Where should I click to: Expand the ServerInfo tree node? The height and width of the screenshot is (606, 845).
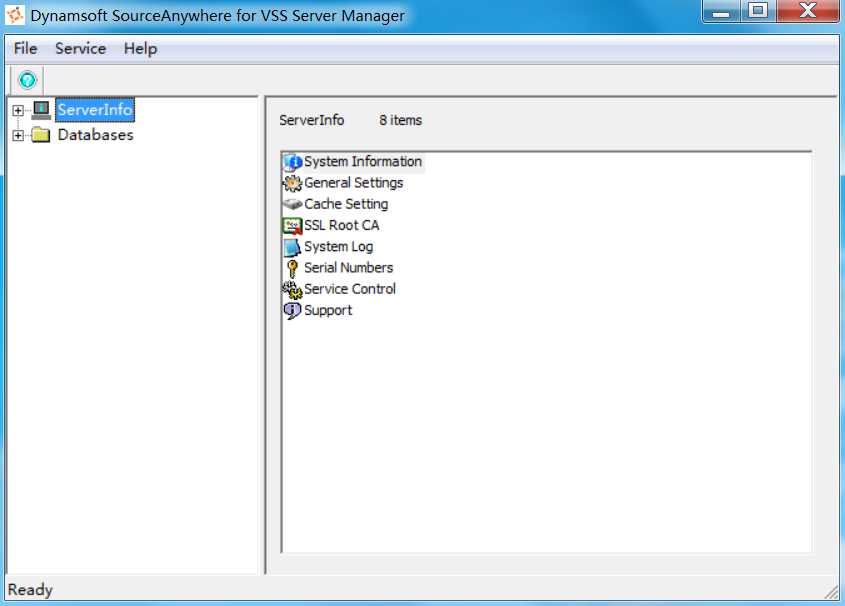(x=18, y=110)
